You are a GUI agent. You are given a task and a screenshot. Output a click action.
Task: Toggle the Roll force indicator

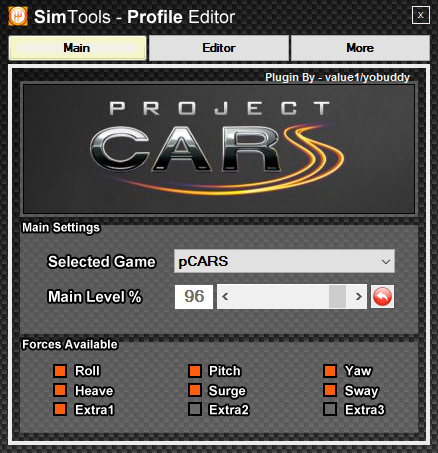click(60, 371)
